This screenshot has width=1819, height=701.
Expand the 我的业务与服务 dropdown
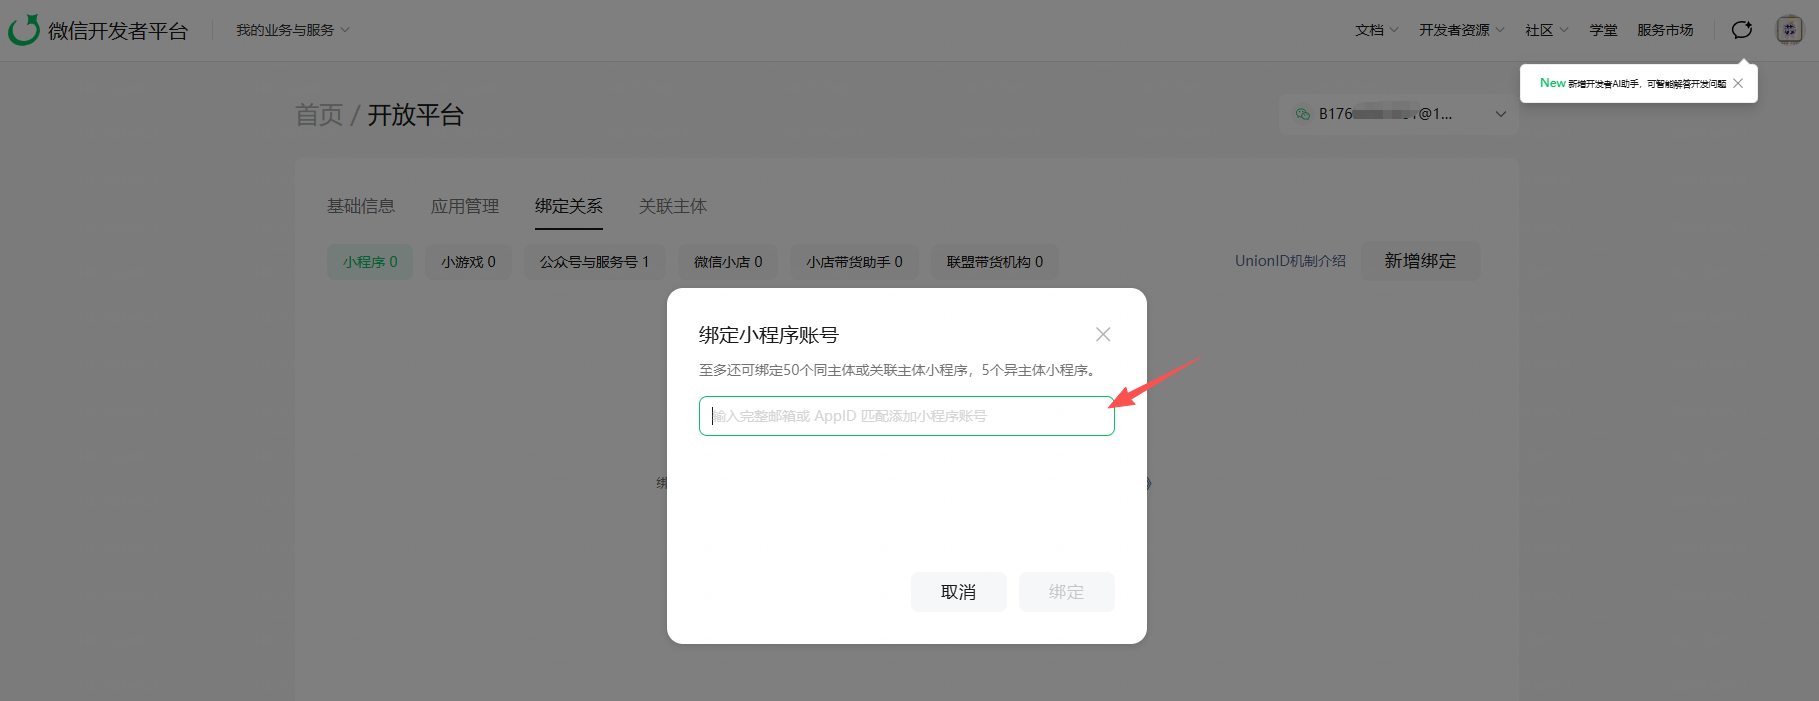(x=292, y=30)
